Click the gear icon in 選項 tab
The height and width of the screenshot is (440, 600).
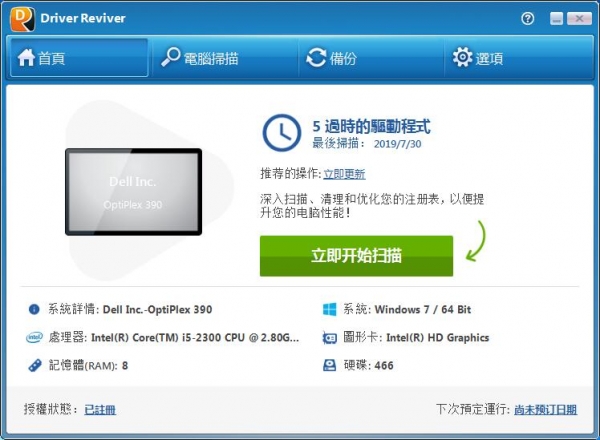462,58
